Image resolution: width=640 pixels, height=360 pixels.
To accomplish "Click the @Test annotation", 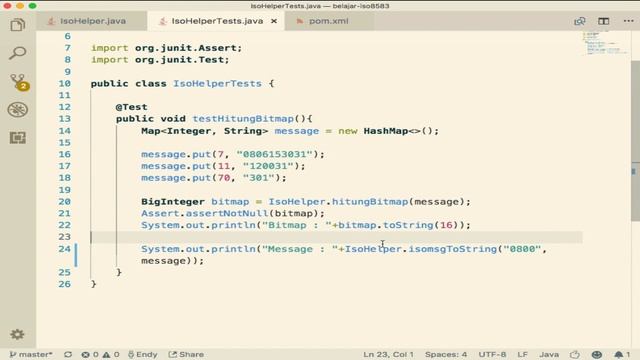I will tap(131, 107).
